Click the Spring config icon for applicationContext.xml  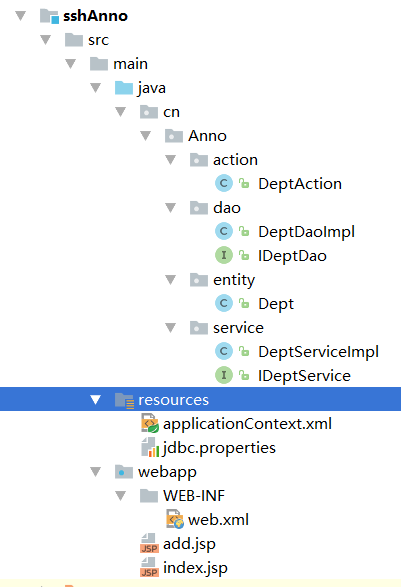click(150, 423)
